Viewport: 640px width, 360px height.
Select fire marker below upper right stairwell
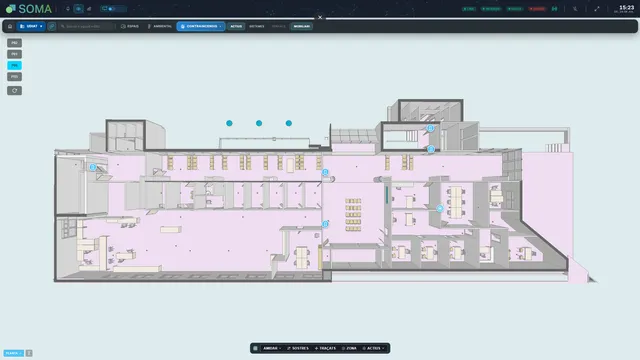pyautogui.click(x=431, y=149)
